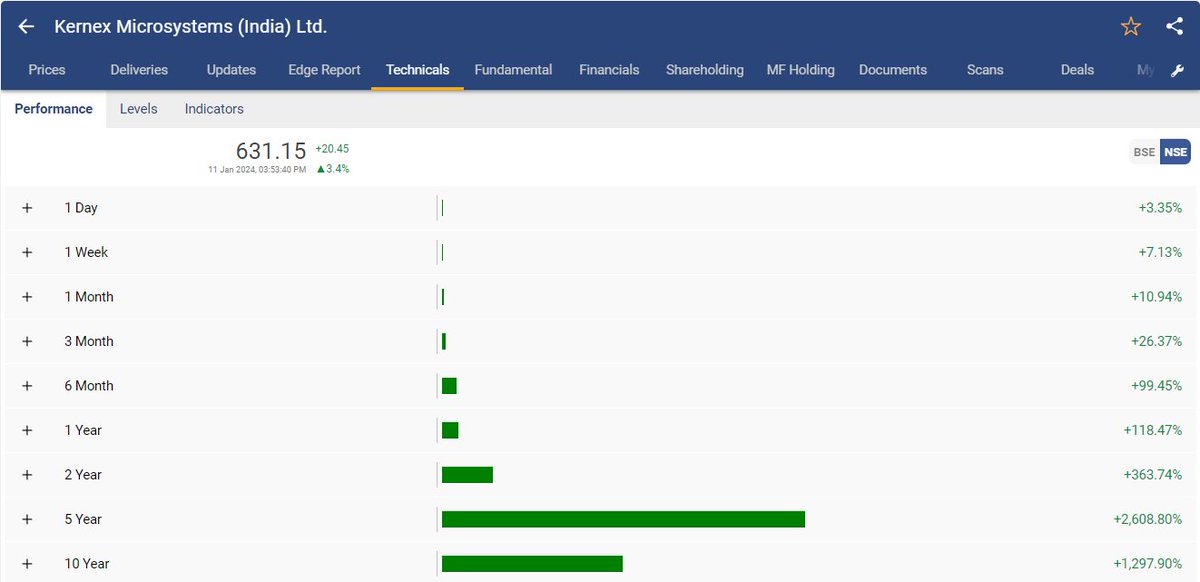Click the +7.13% 1 Week return
This screenshot has width=1200, height=582.
click(x=1160, y=252)
